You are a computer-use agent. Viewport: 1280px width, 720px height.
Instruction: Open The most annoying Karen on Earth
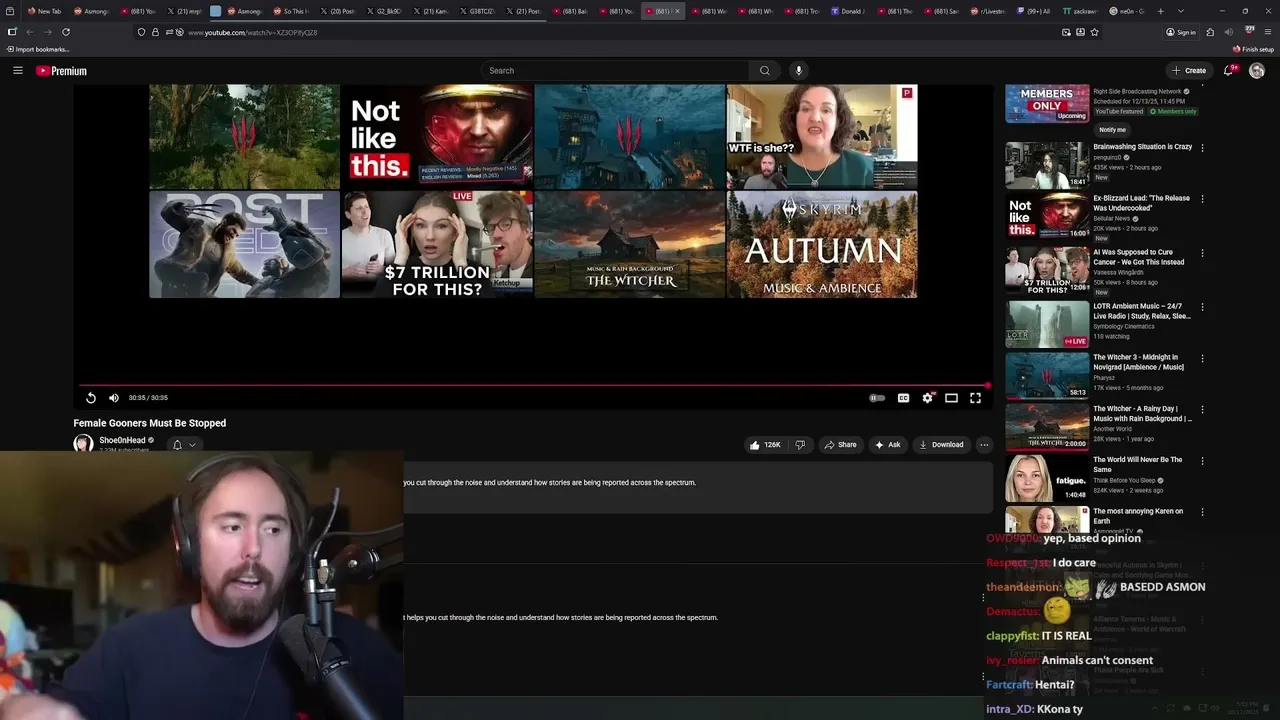1138,515
